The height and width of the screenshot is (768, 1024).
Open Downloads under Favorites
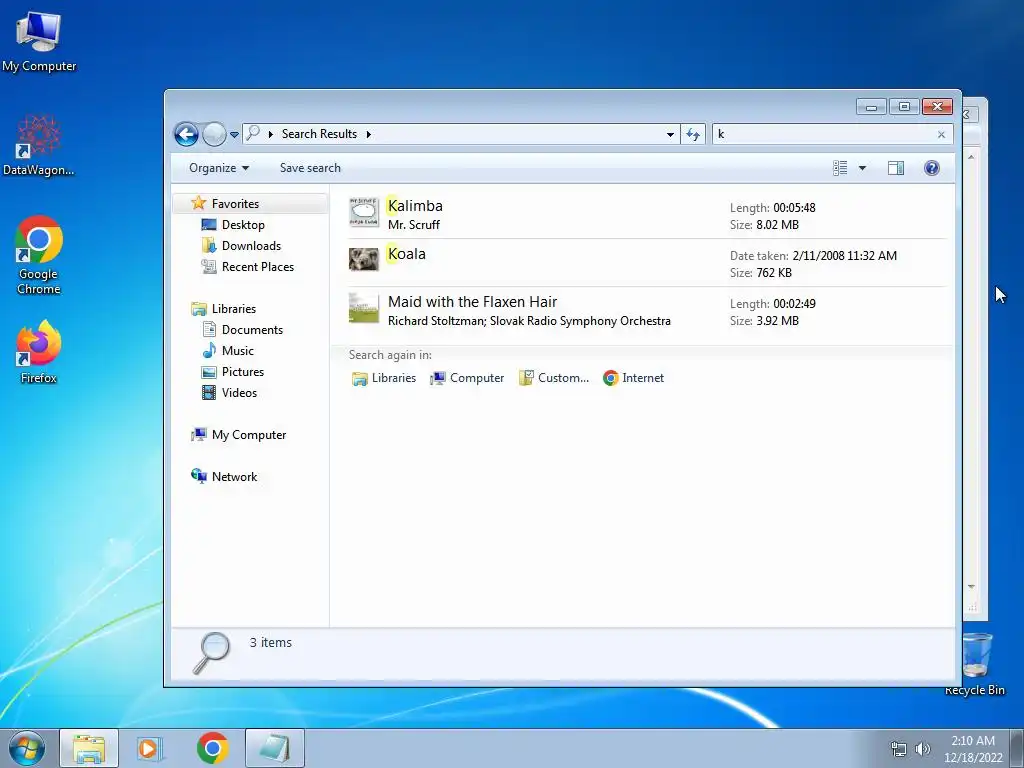tap(251, 246)
